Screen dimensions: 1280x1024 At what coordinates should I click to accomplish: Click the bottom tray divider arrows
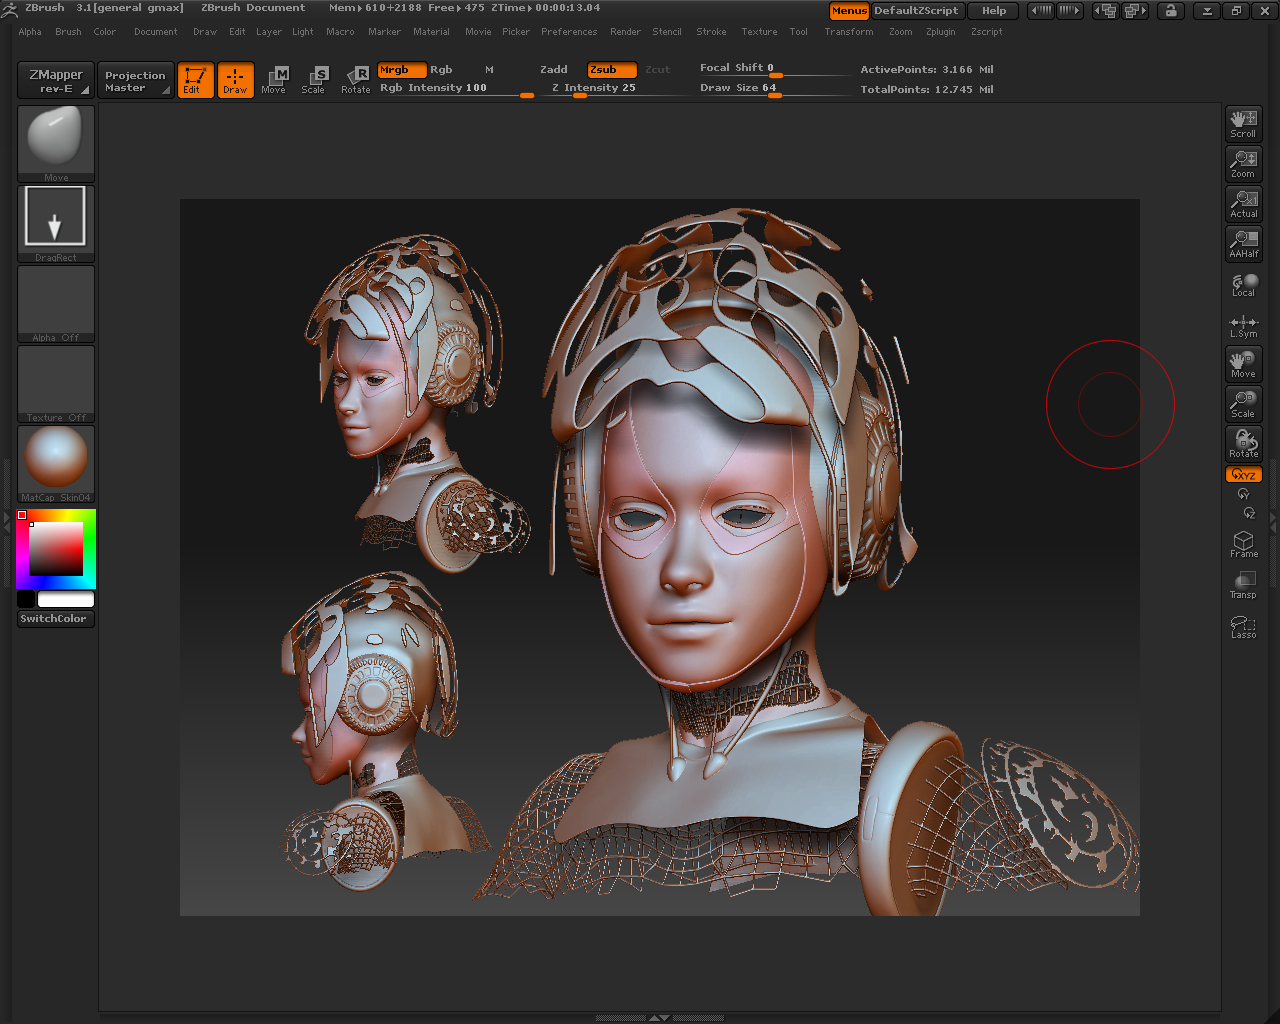[x=659, y=1018]
